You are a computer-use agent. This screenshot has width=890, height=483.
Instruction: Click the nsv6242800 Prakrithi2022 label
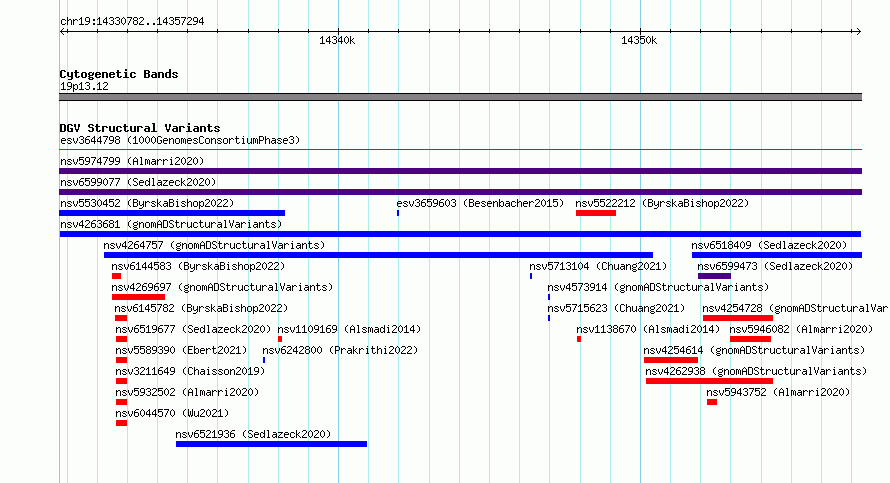pyautogui.click(x=340, y=350)
